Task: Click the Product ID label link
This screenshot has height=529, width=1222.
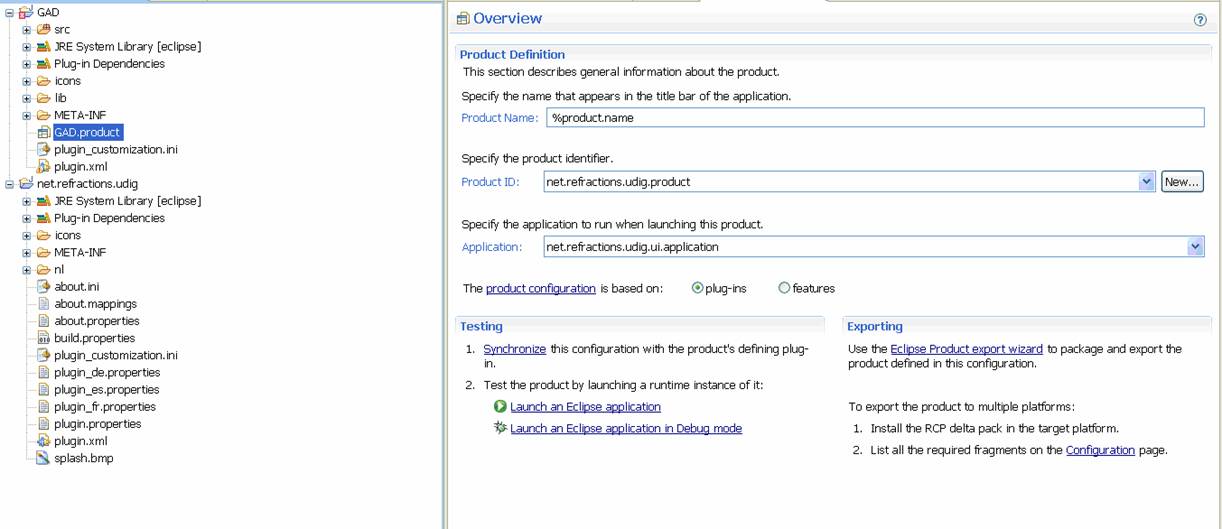Action: click(x=490, y=182)
